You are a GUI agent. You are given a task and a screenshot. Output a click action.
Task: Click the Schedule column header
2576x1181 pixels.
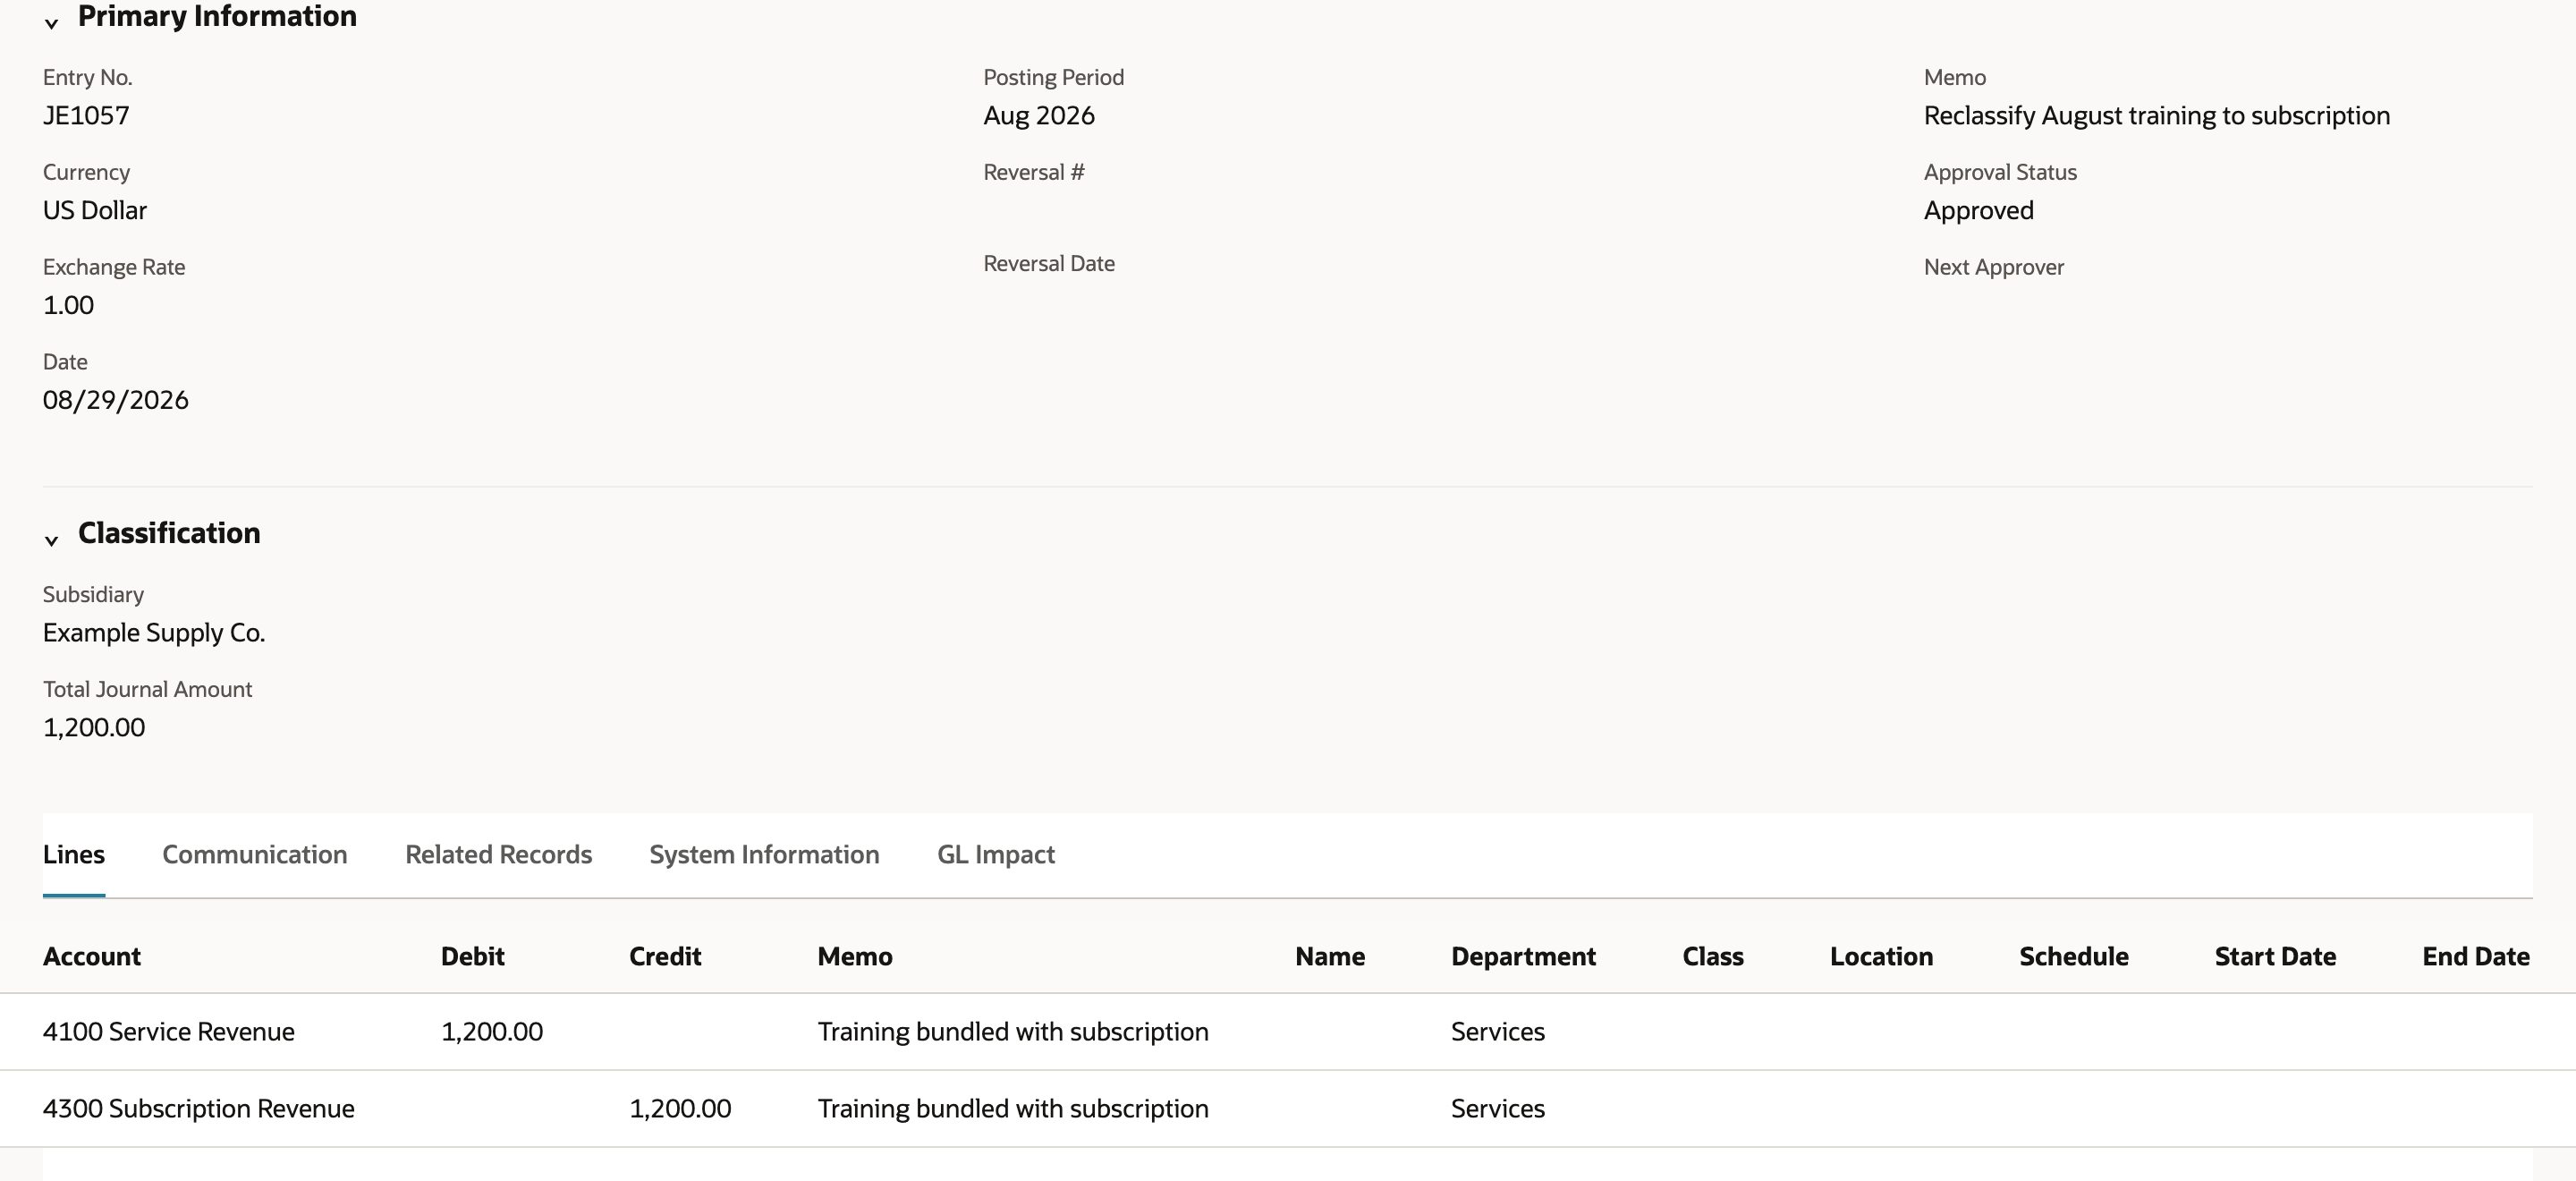pyautogui.click(x=2074, y=956)
